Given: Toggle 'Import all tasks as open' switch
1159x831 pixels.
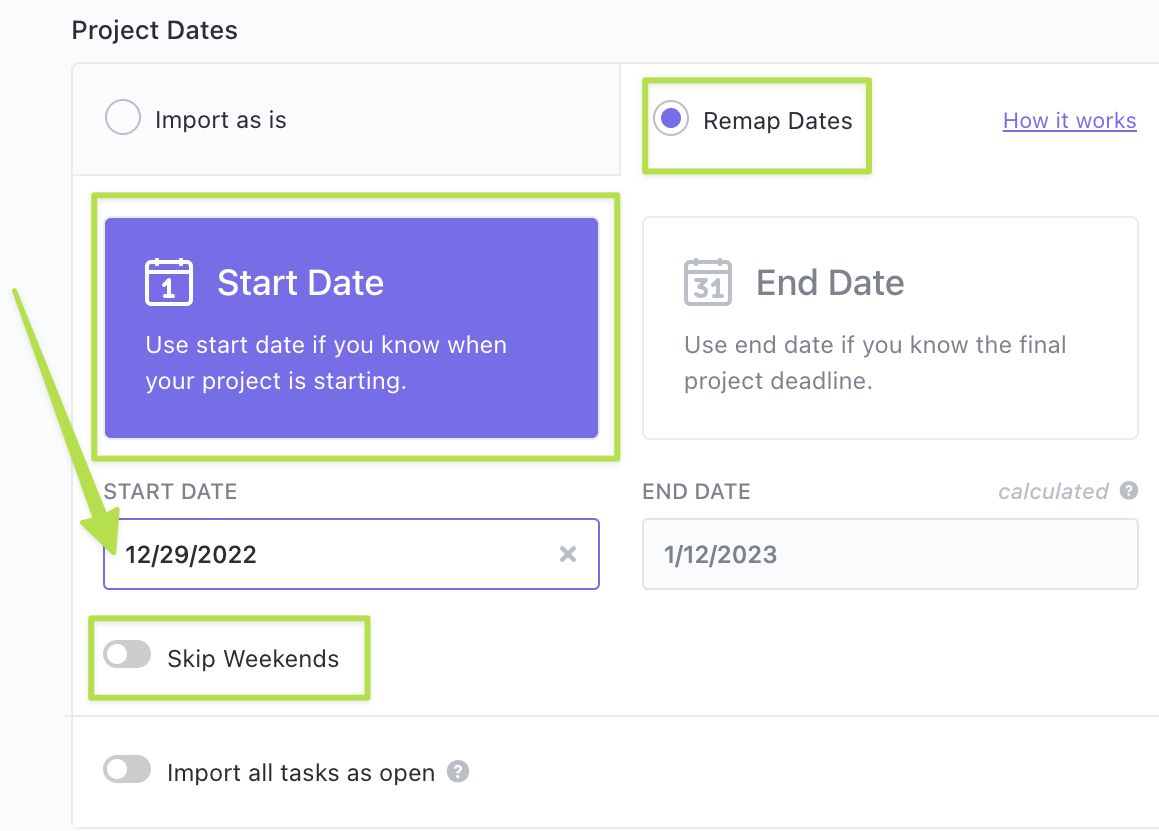Looking at the screenshot, I should 127,770.
